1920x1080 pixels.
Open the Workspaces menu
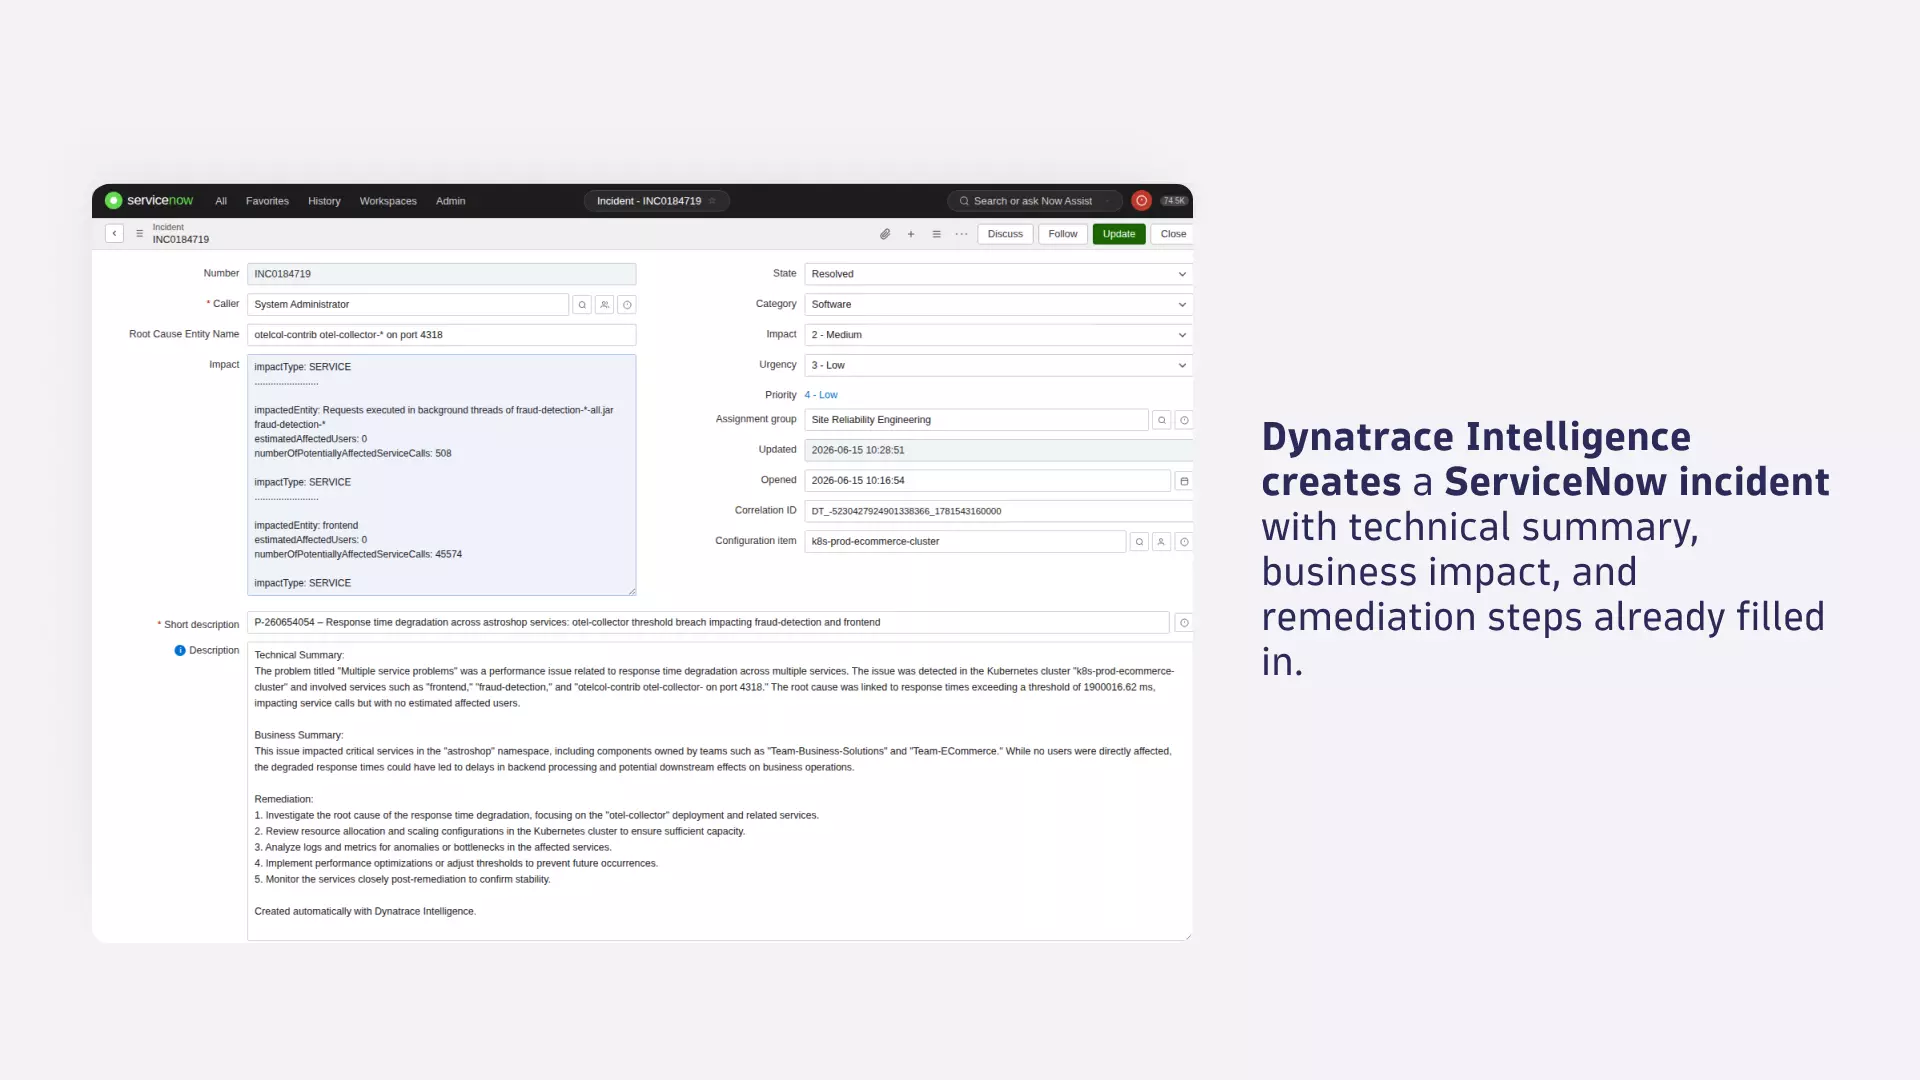coord(388,201)
